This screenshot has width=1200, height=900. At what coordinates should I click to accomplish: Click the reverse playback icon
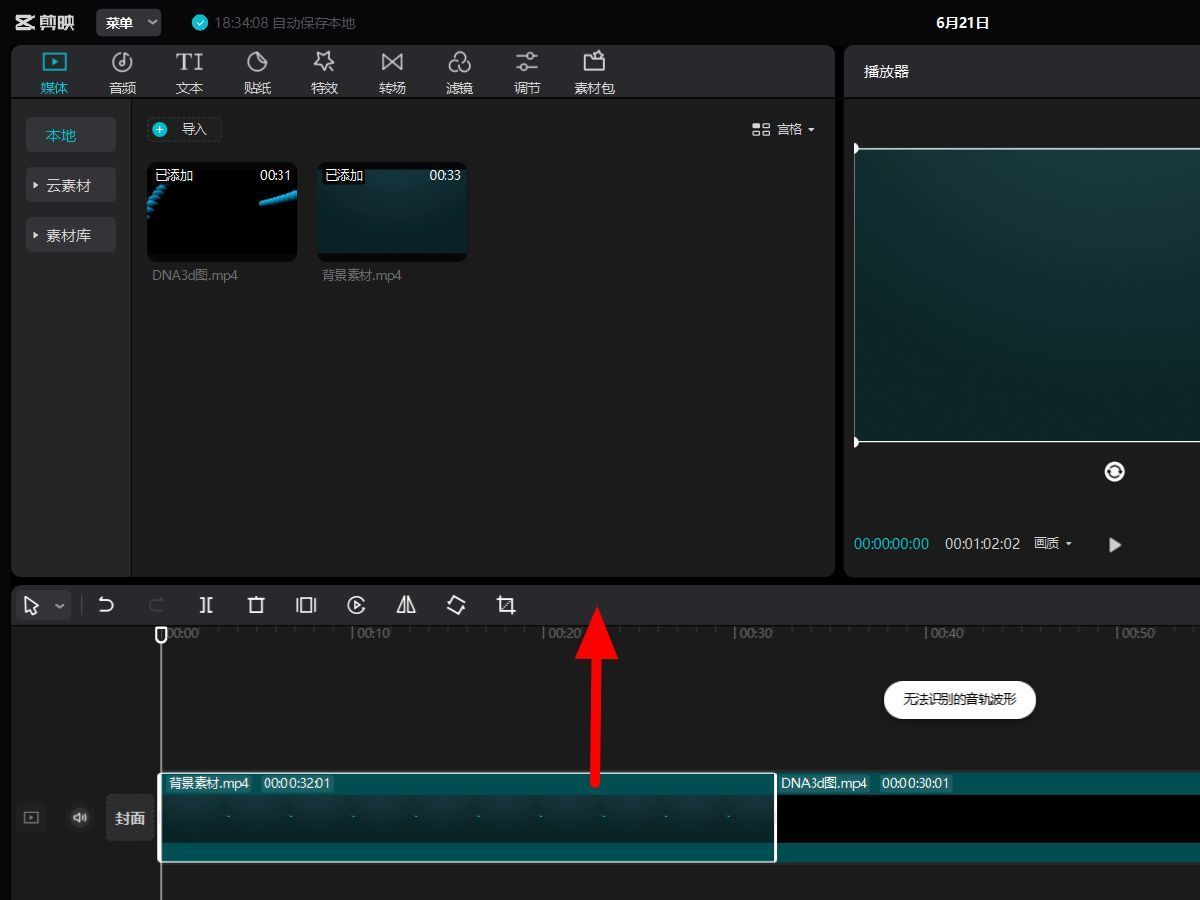point(356,605)
